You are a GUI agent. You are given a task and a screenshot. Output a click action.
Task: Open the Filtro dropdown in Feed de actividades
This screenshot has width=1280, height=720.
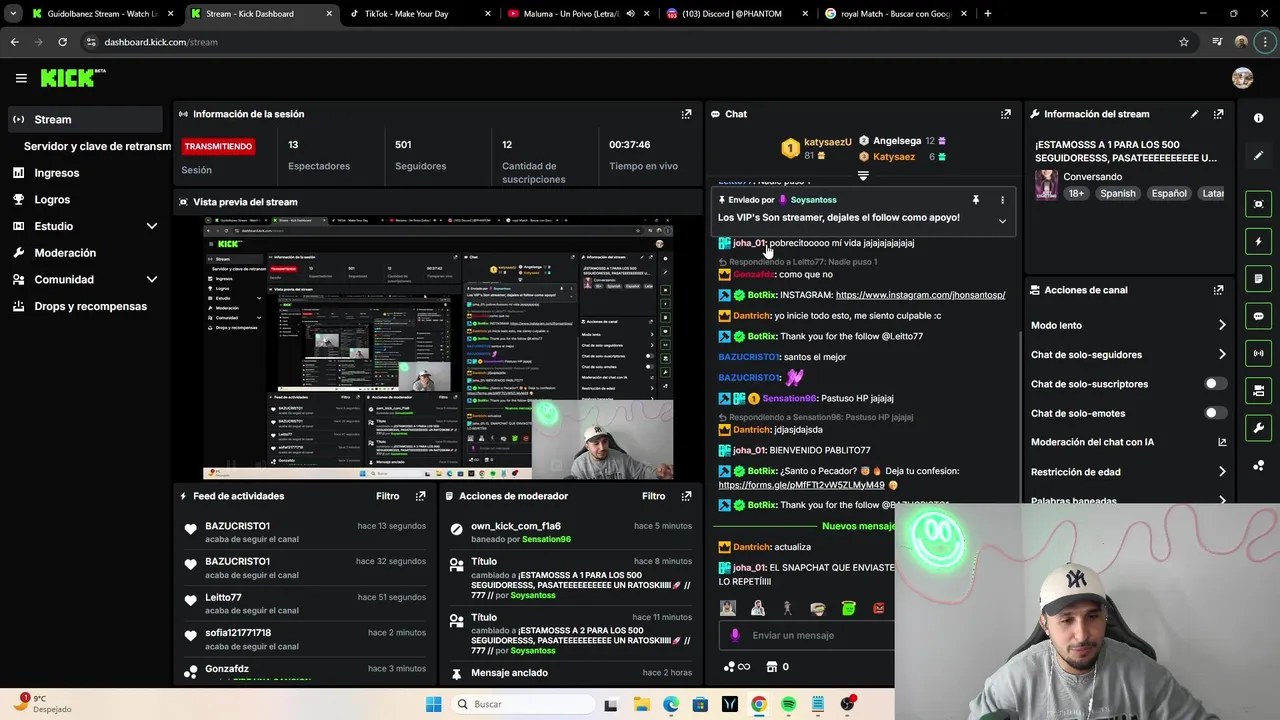click(x=388, y=496)
